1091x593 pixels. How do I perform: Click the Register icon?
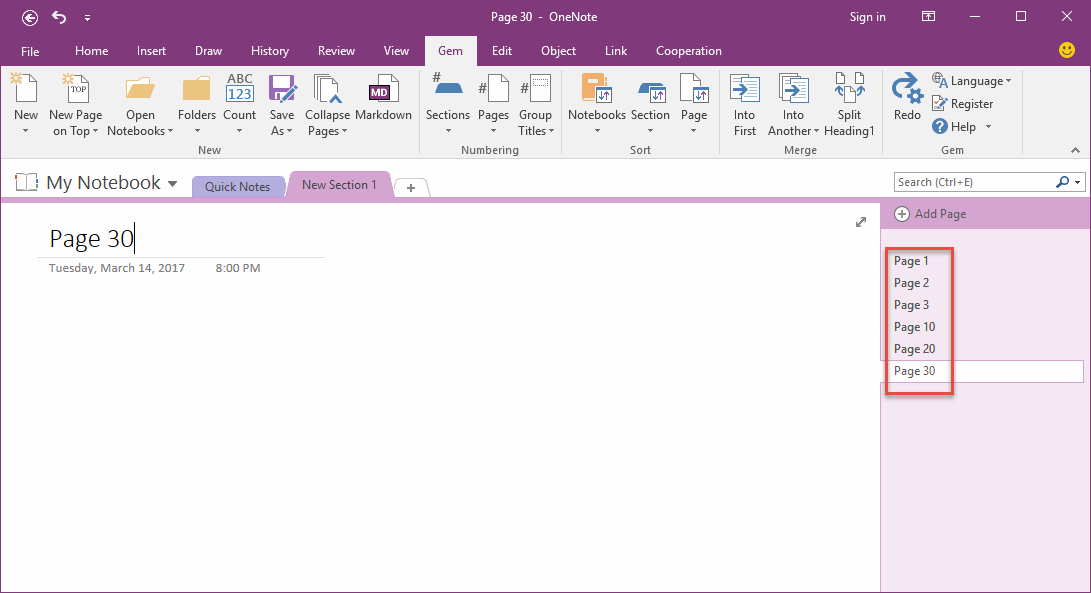click(x=939, y=104)
